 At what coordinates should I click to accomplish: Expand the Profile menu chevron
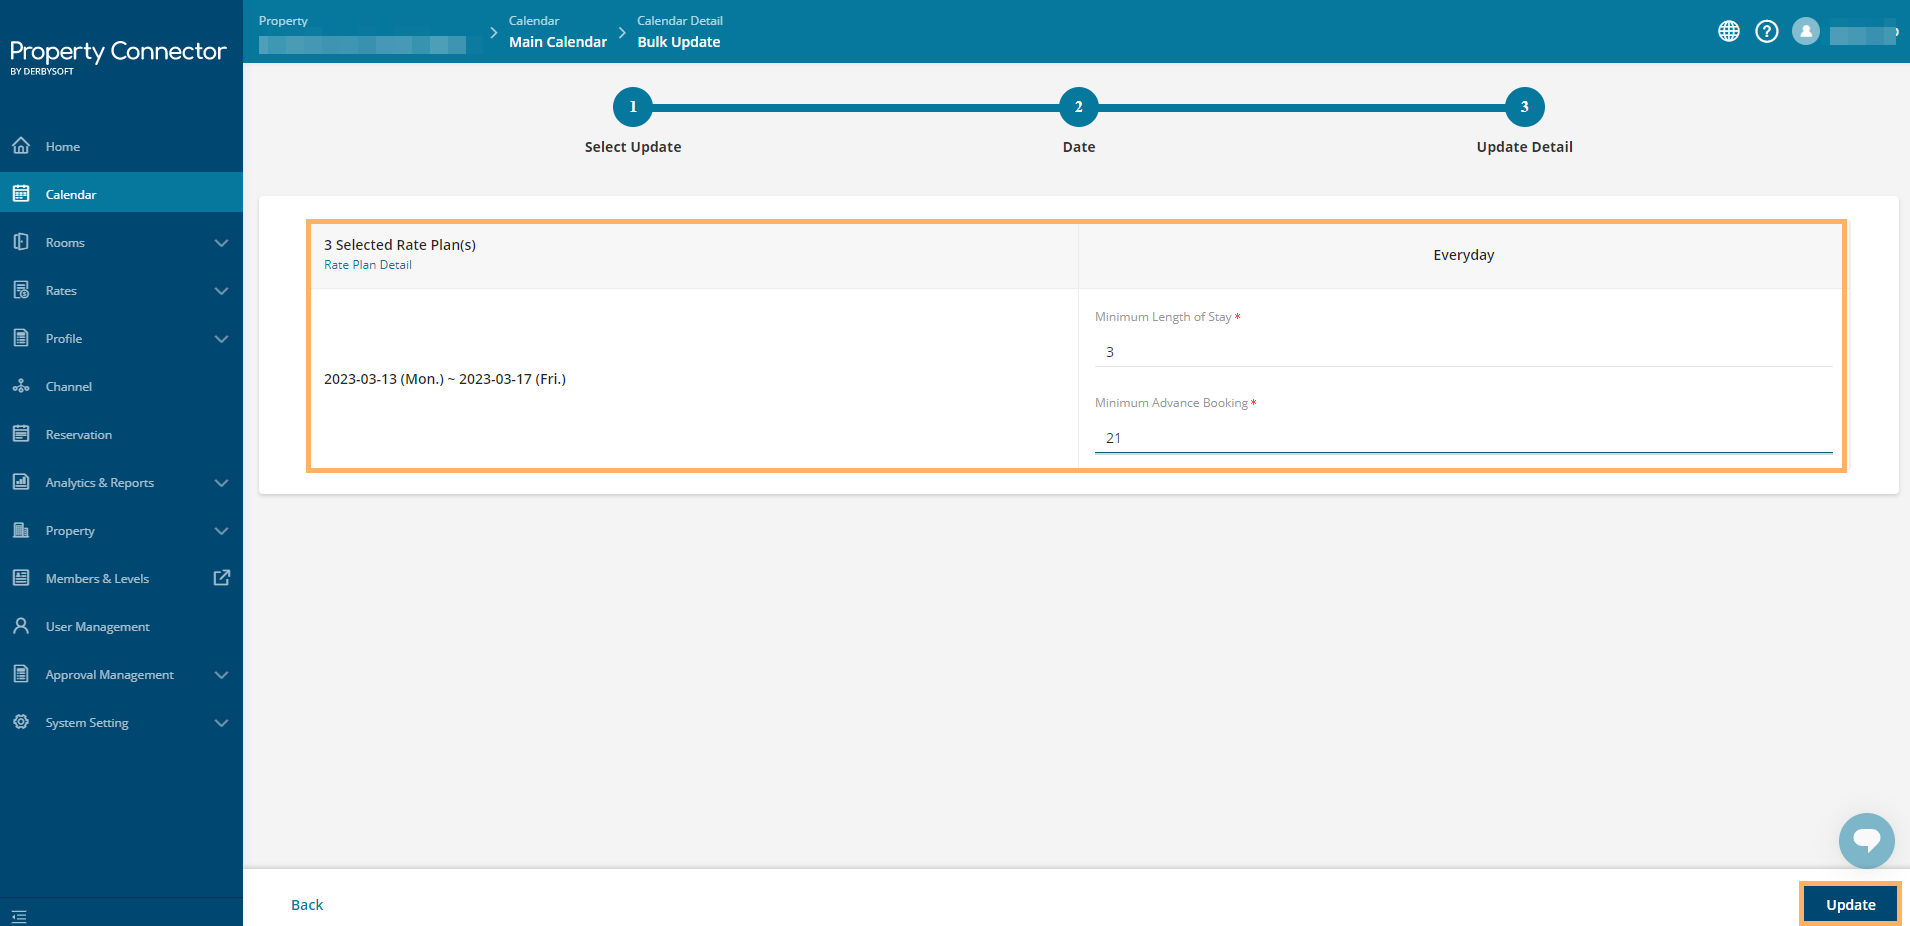222,339
